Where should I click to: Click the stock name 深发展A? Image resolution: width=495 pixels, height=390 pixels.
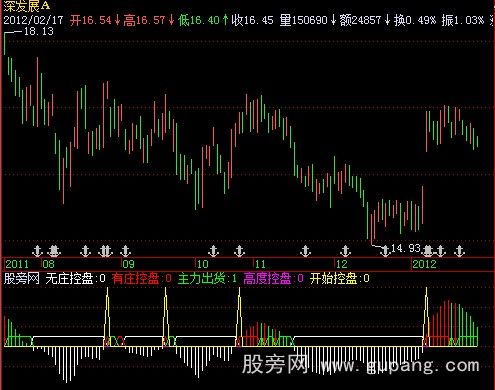point(27,6)
